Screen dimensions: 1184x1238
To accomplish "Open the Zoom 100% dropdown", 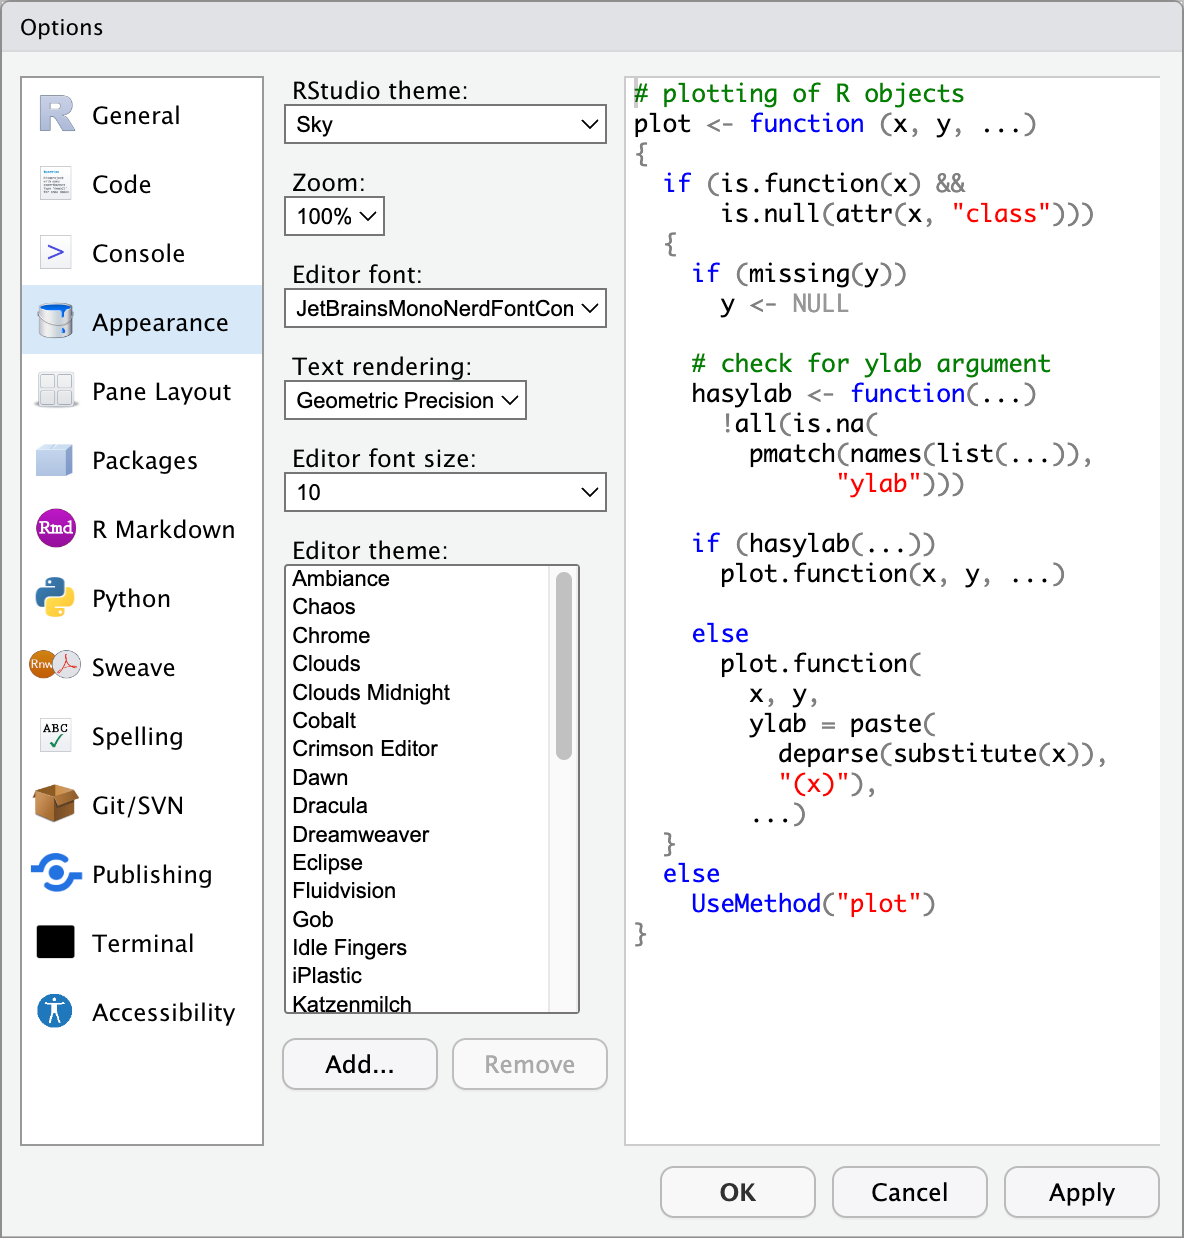I will click(334, 216).
